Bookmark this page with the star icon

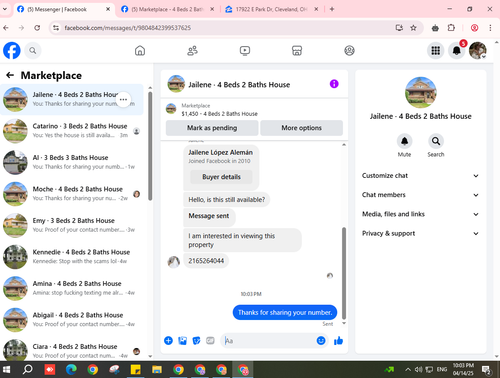coord(413,28)
